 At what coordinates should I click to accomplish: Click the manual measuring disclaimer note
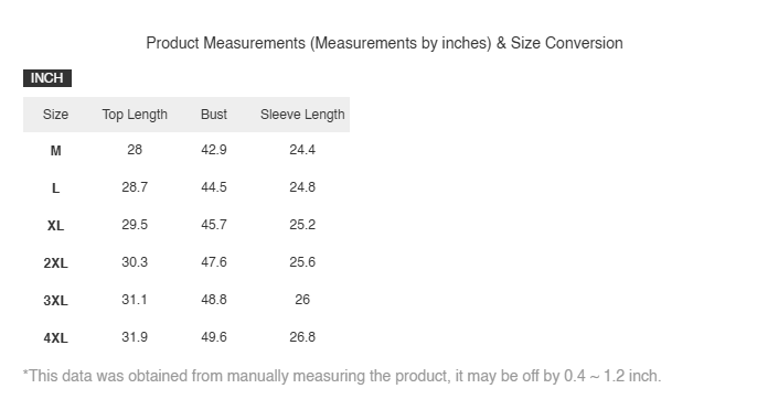341,376
